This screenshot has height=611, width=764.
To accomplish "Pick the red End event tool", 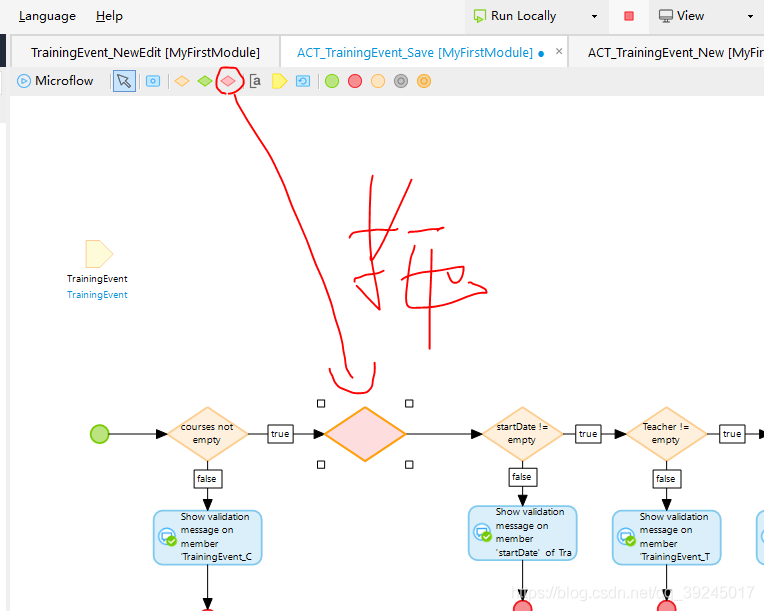I will tap(355, 81).
